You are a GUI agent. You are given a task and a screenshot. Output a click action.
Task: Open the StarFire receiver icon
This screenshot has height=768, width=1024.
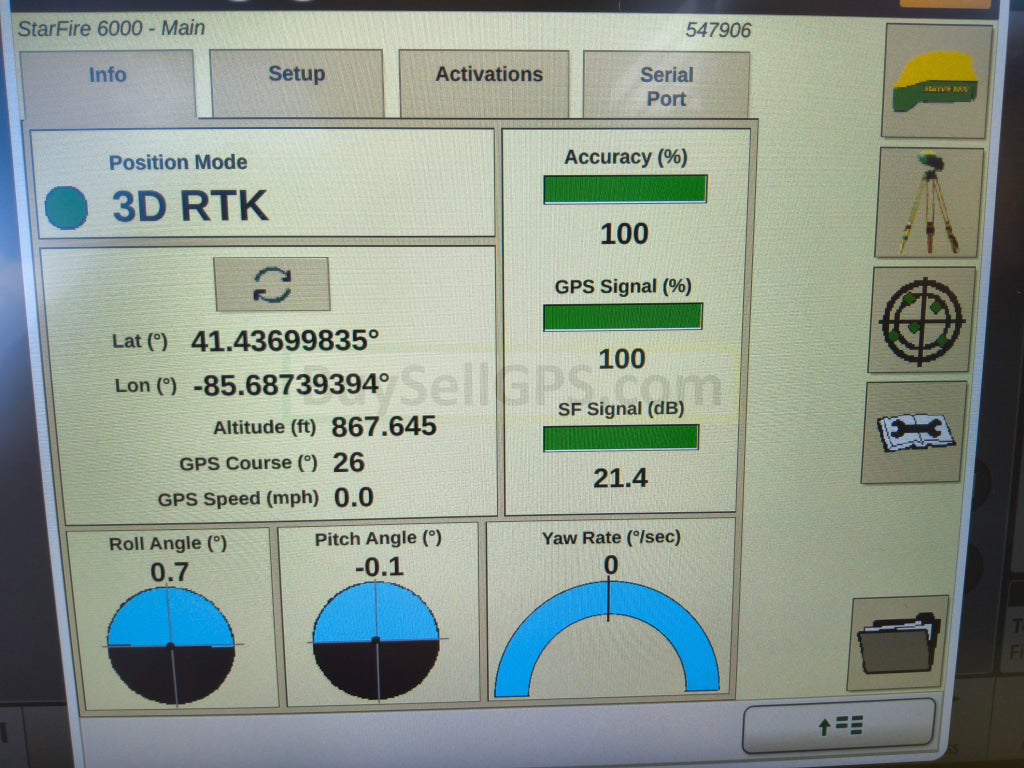pos(936,81)
